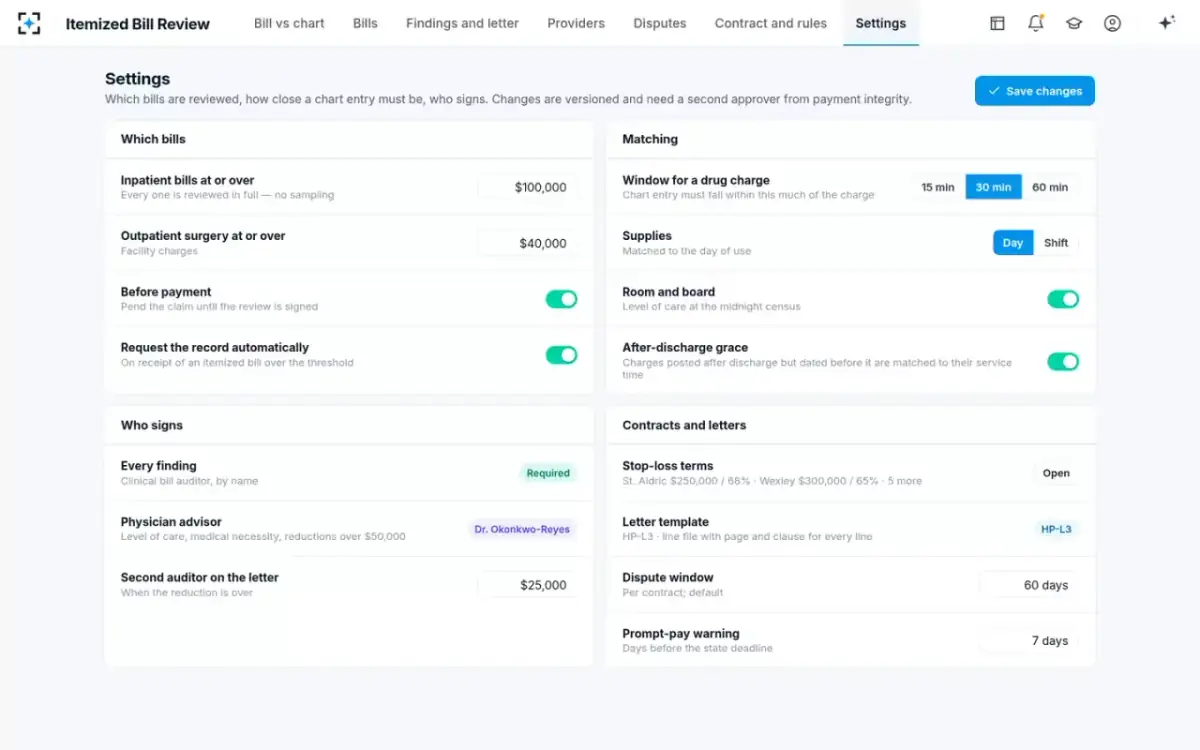Edit Dispute window 60 days field
The width and height of the screenshot is (1200, 750).
tap(1029, 585)
